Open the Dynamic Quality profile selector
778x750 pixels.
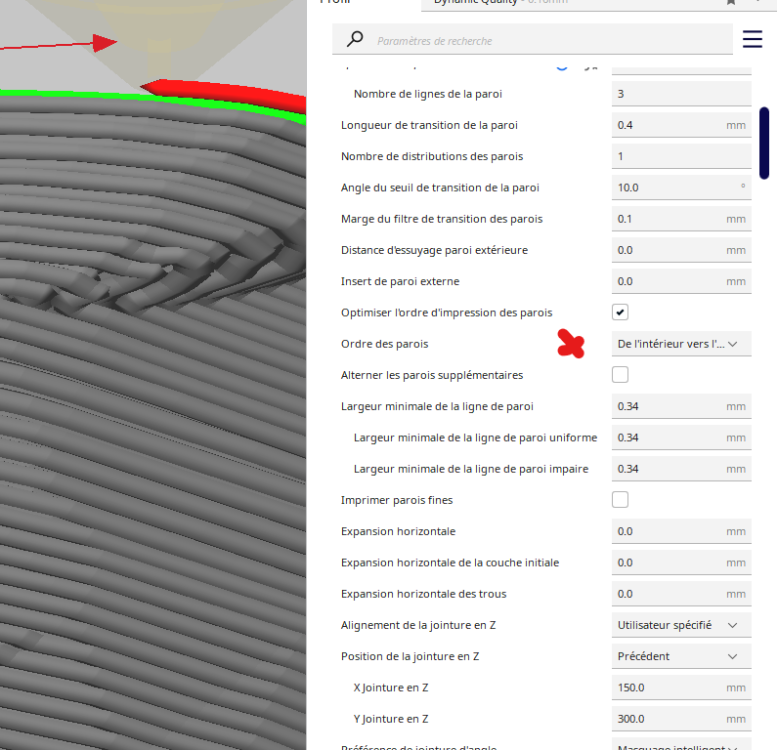595,4
